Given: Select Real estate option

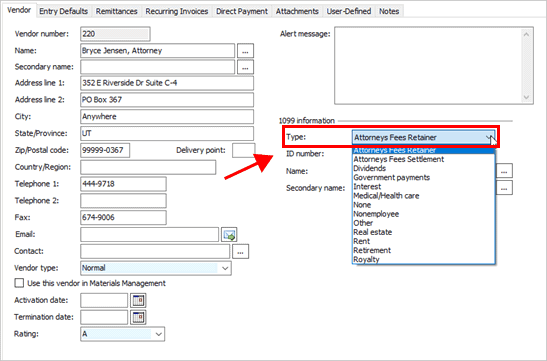Looking at the screenshot, I should click(424, 232).
